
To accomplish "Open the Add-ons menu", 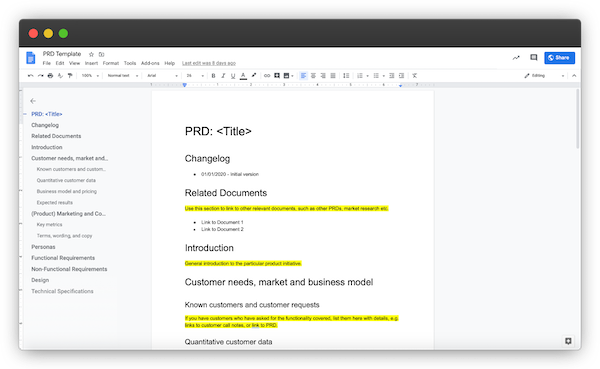I will pyautogui.click(x=150, y=63).
